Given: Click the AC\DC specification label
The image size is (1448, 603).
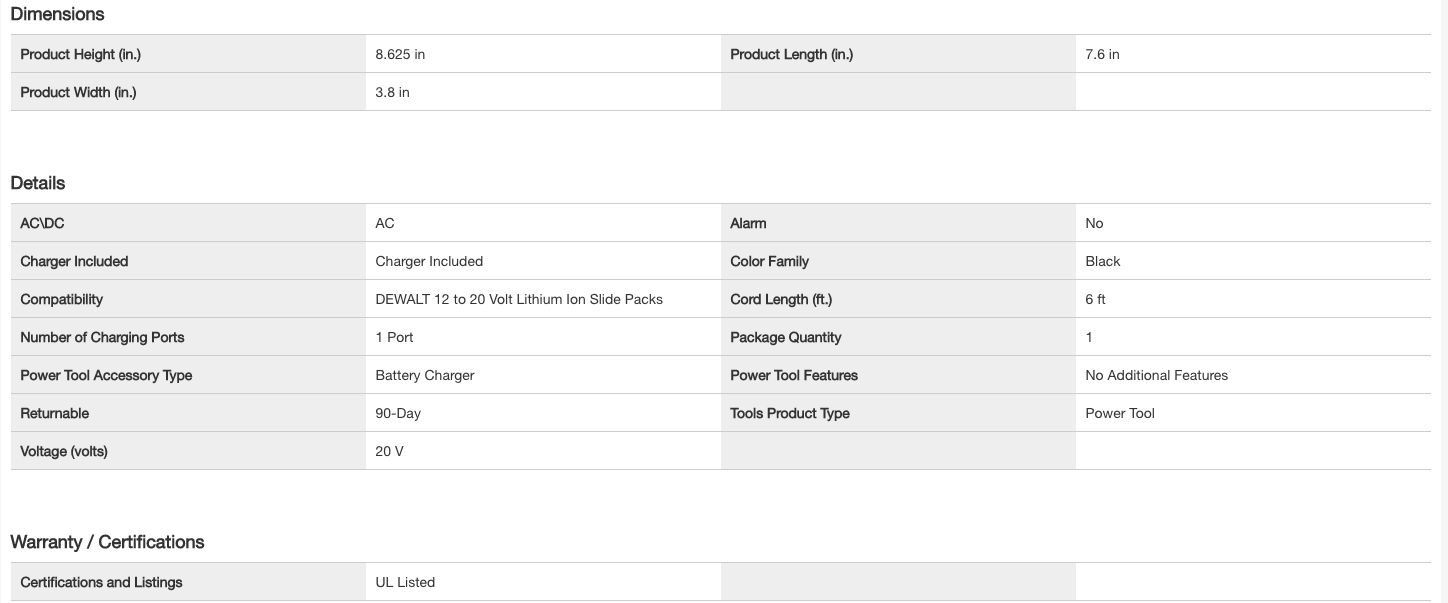Looking at the screenshot, I should coord(42,223).
